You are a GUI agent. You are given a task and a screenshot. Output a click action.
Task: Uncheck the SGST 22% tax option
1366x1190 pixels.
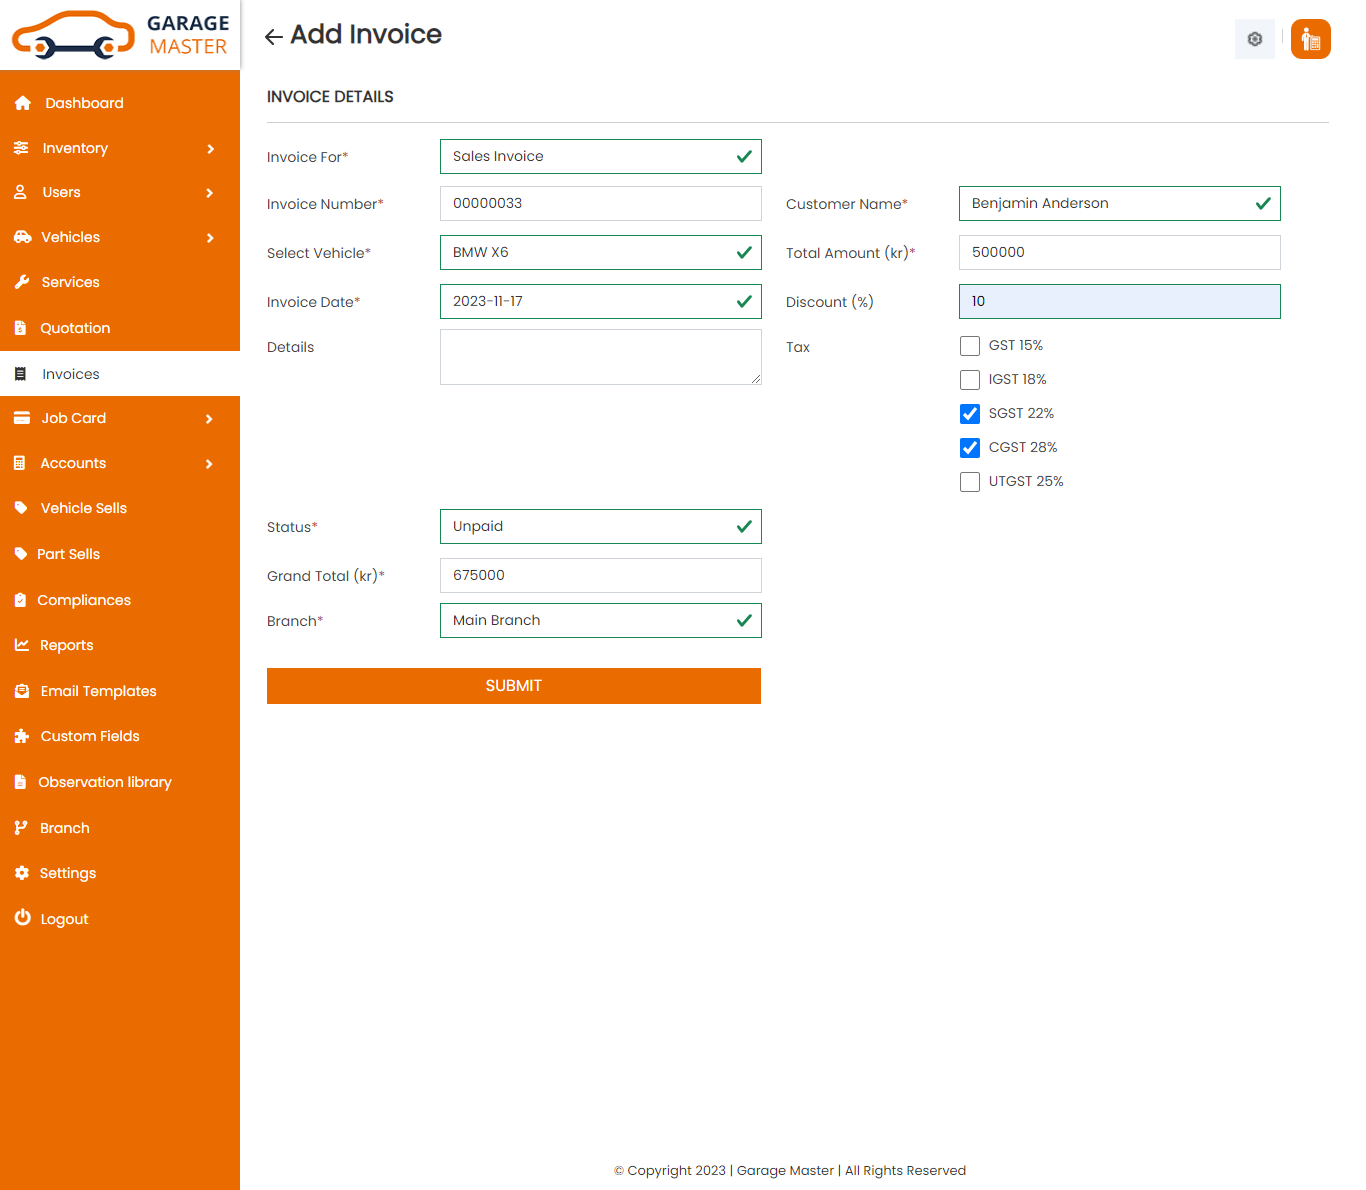pyautogui.click(x=969, y=413)
